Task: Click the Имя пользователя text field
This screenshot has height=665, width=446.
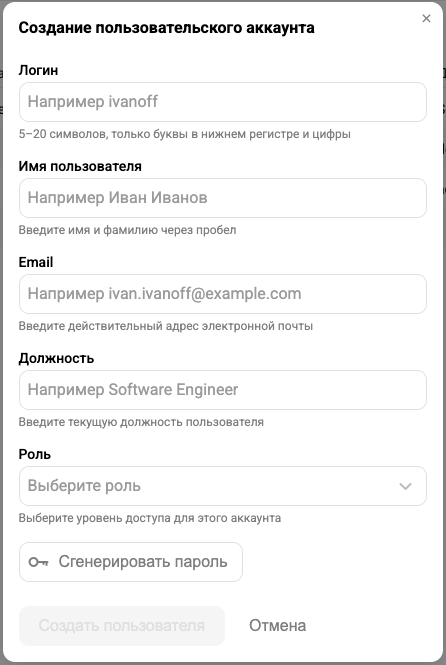Action: pos(223,198)
